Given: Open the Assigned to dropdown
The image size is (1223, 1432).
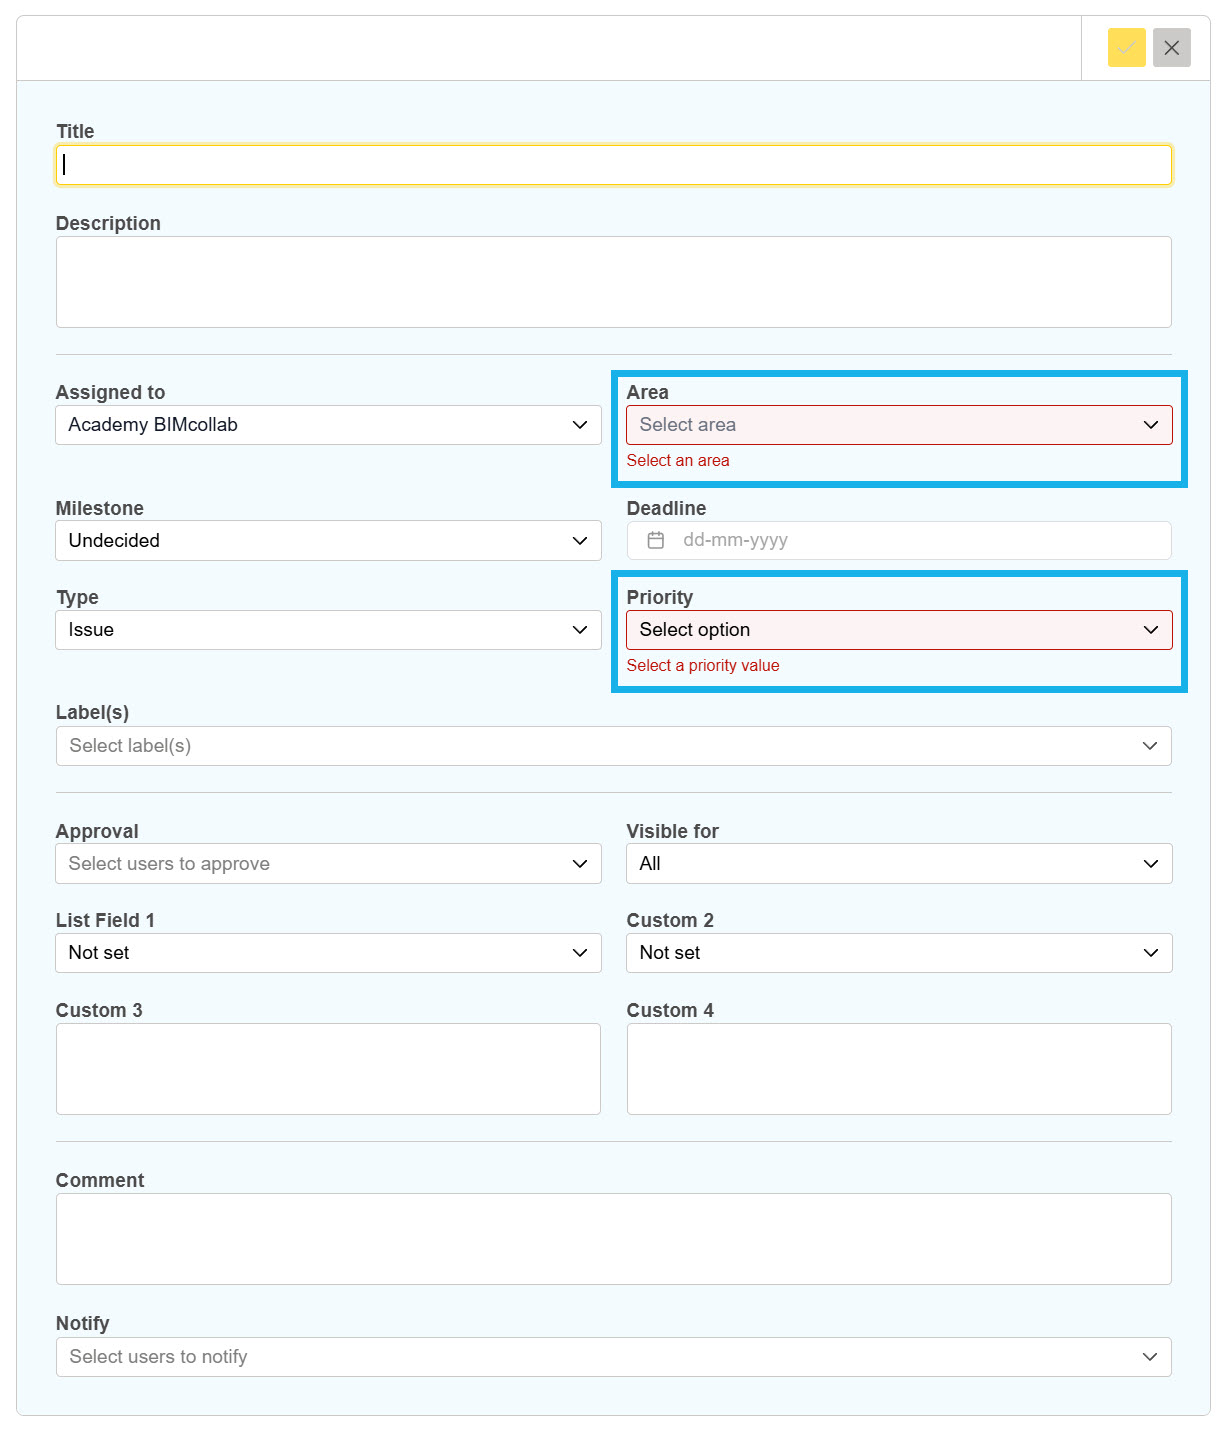Looking at the screenshot, I should 328,425.
